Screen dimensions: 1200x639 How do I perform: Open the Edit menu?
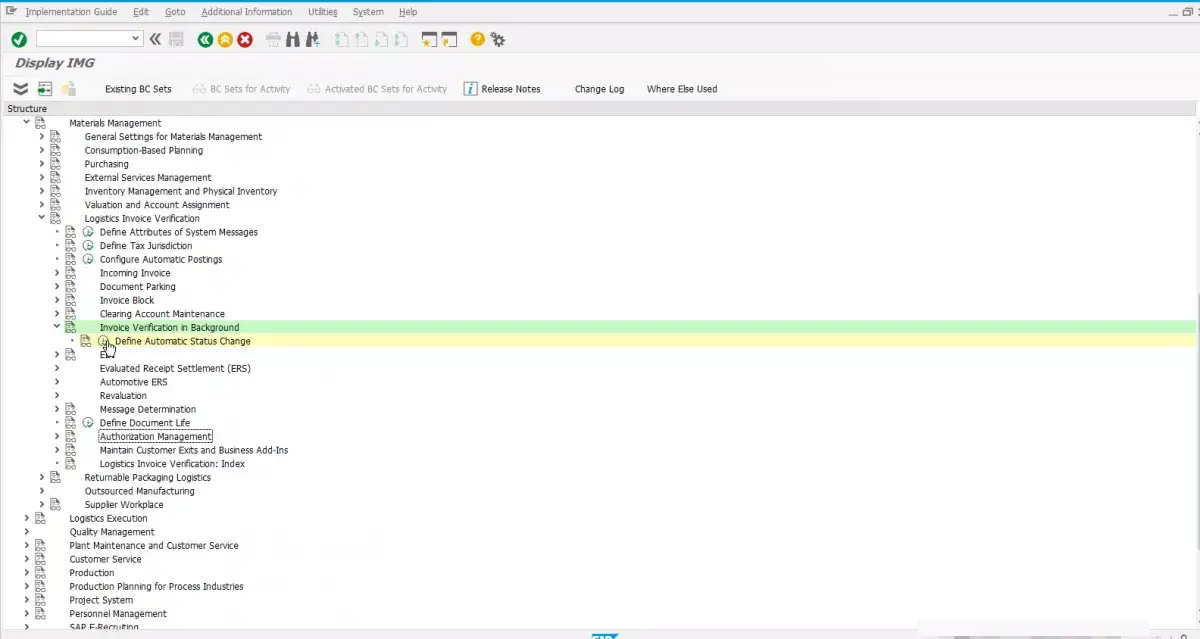click(x=141, y=12)
